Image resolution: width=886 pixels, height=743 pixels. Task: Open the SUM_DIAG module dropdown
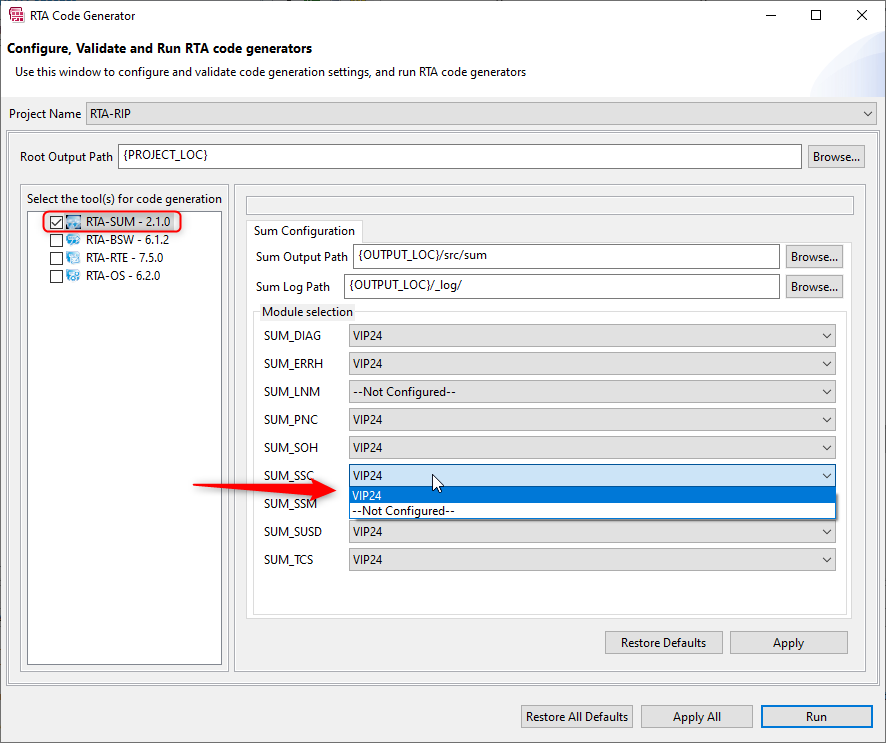click(x=592, y=336)
